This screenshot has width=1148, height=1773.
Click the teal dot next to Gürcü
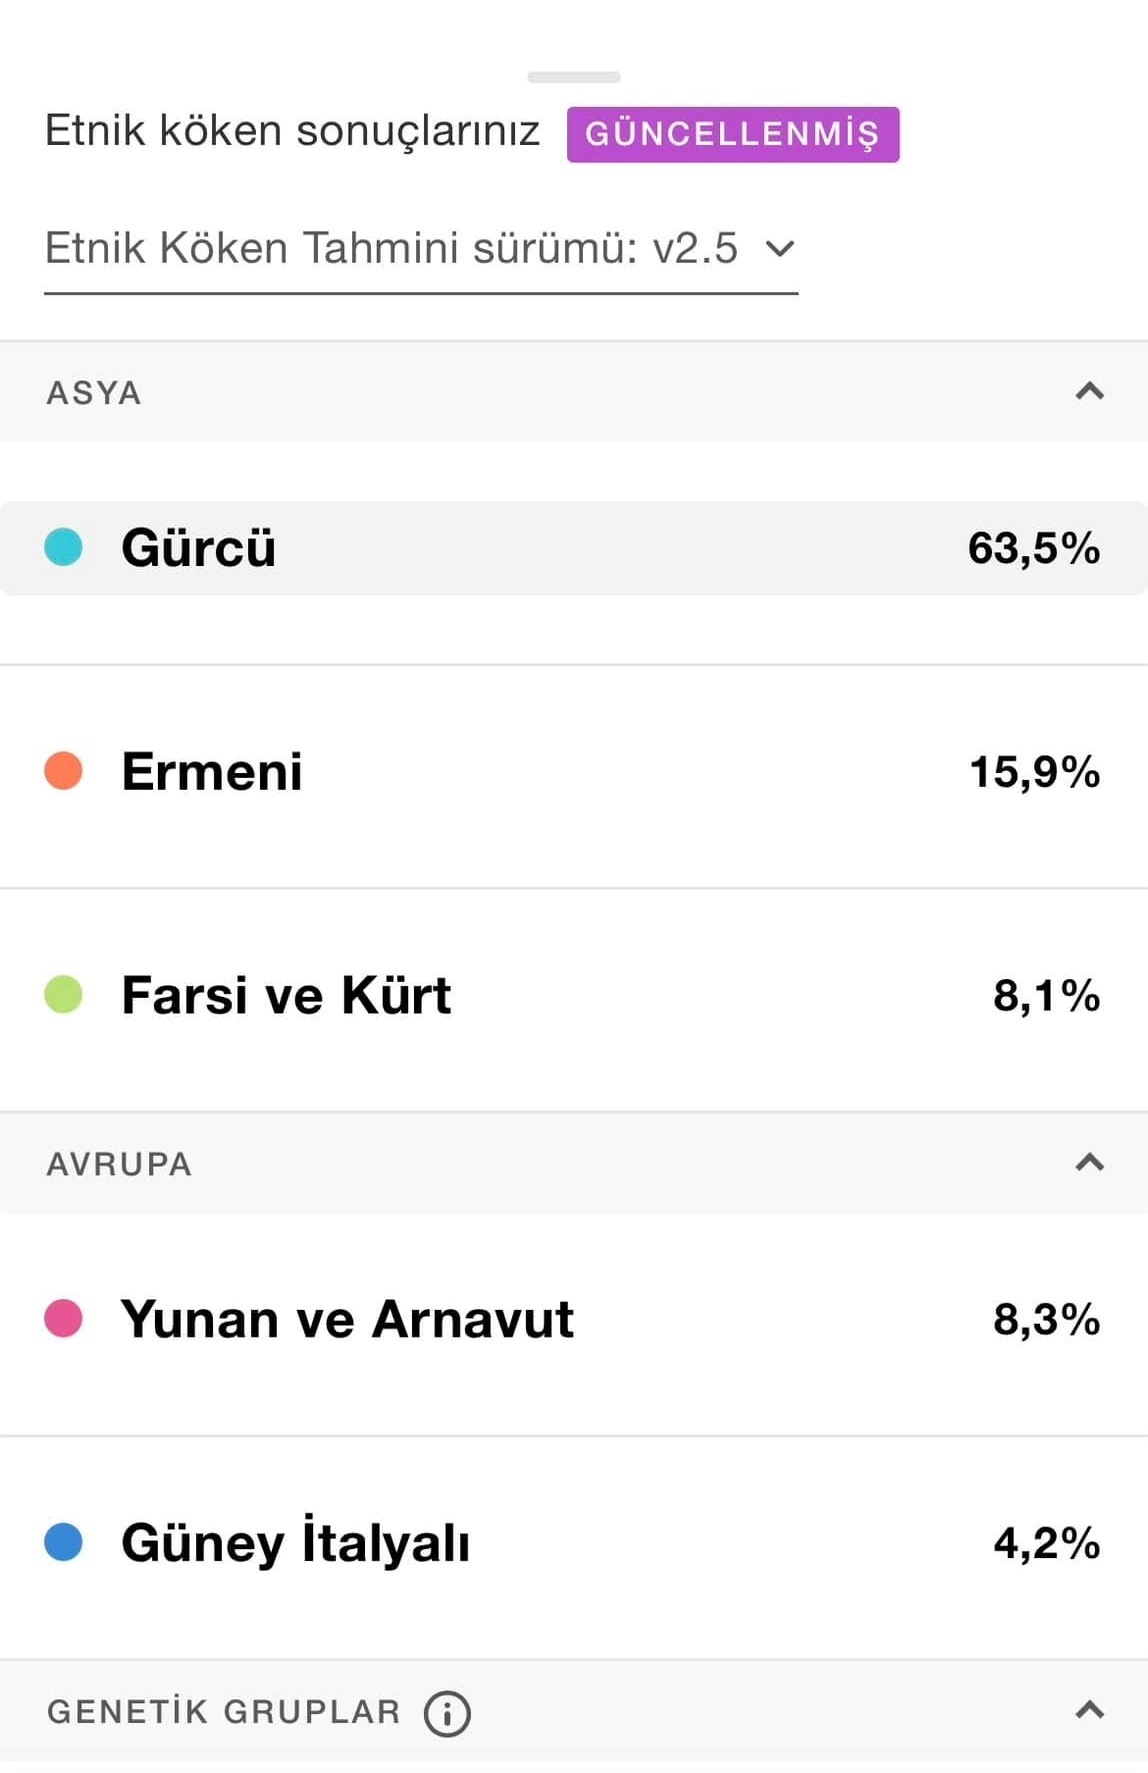pos(64,548)
